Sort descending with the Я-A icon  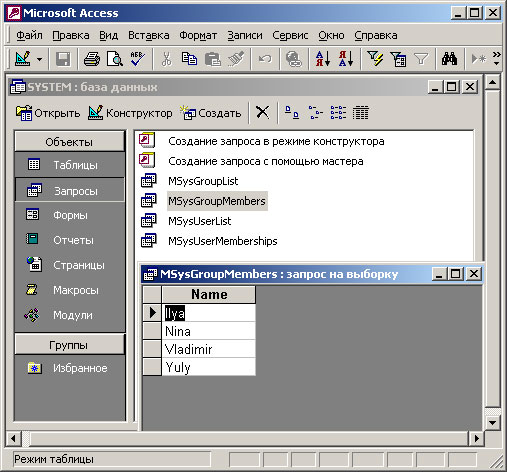tap(346, 59)
